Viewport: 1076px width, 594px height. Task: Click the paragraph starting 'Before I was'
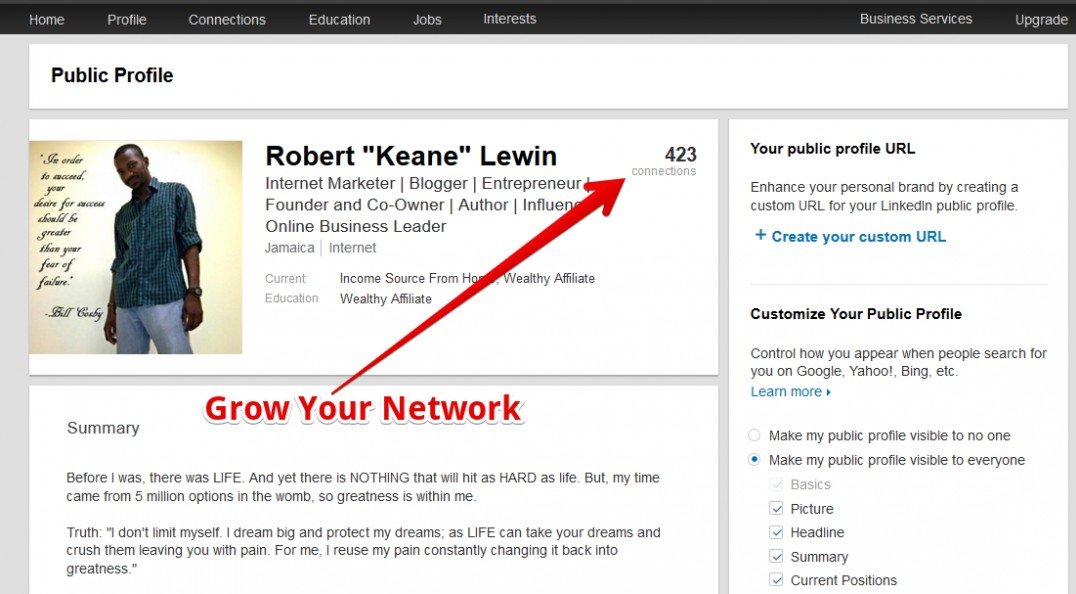[x=363, y=487]
